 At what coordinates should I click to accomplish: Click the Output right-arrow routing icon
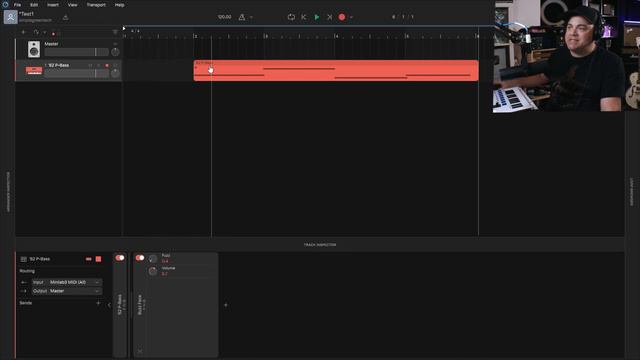click(x=24, y=291)
